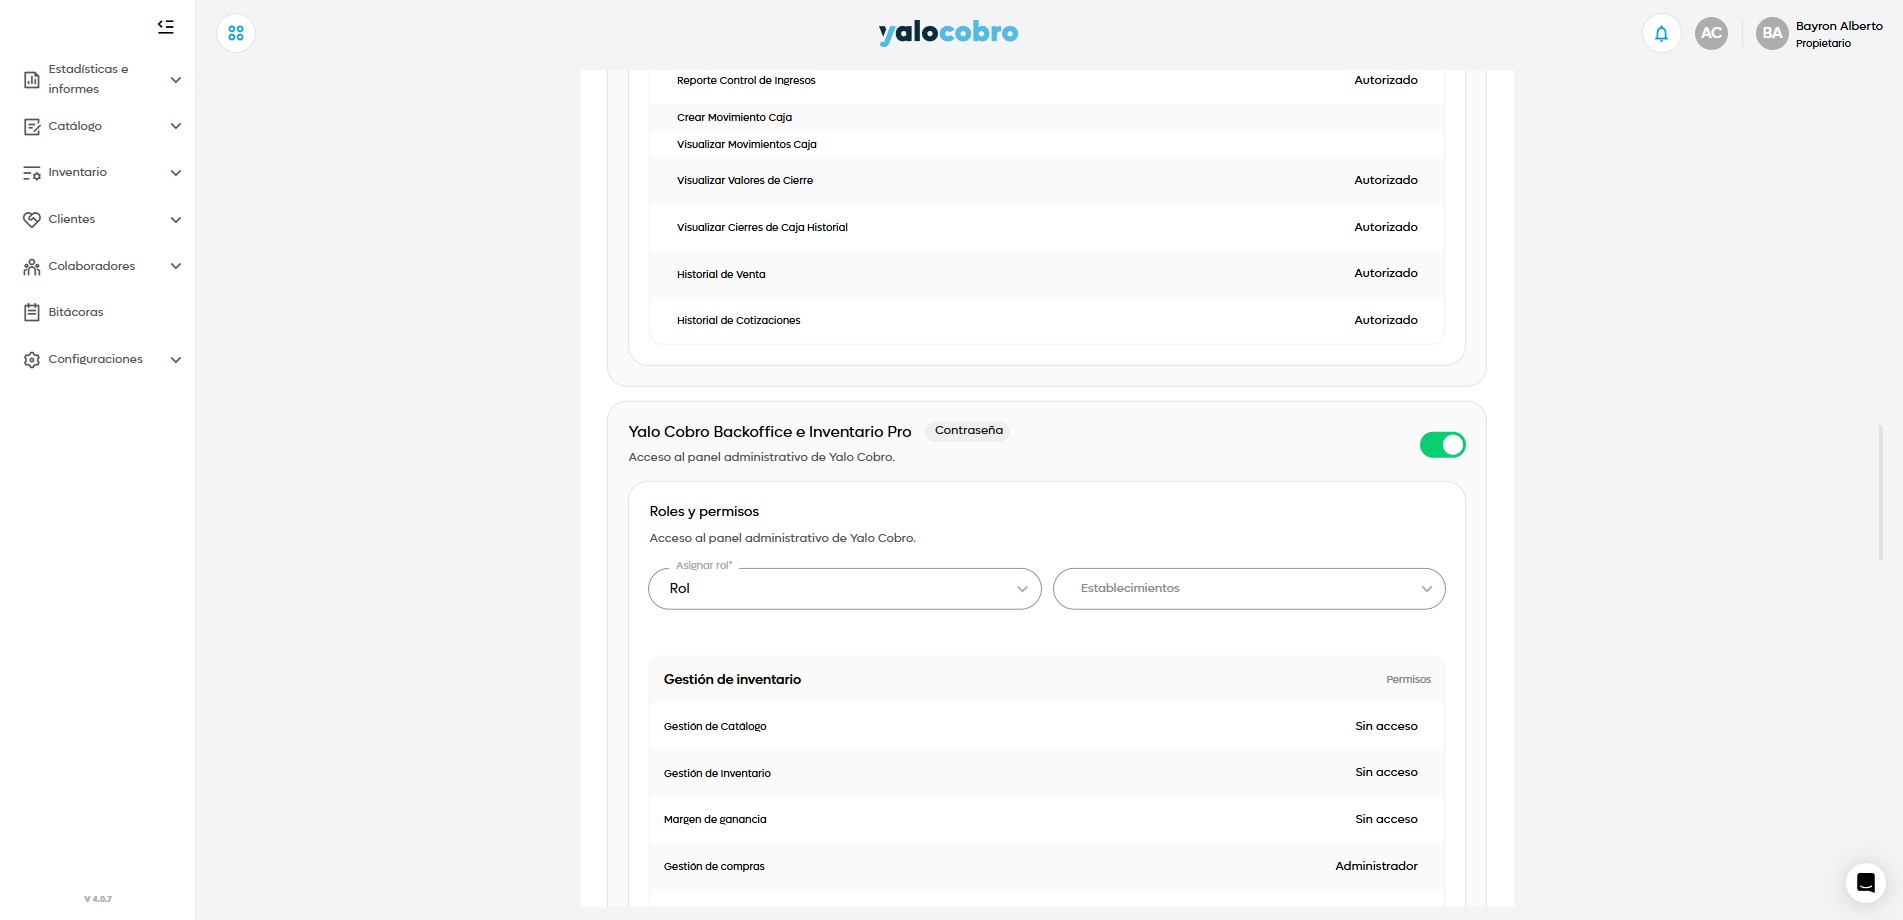Click Autorizado for Visualizar Valores de Cierre

1385,180
